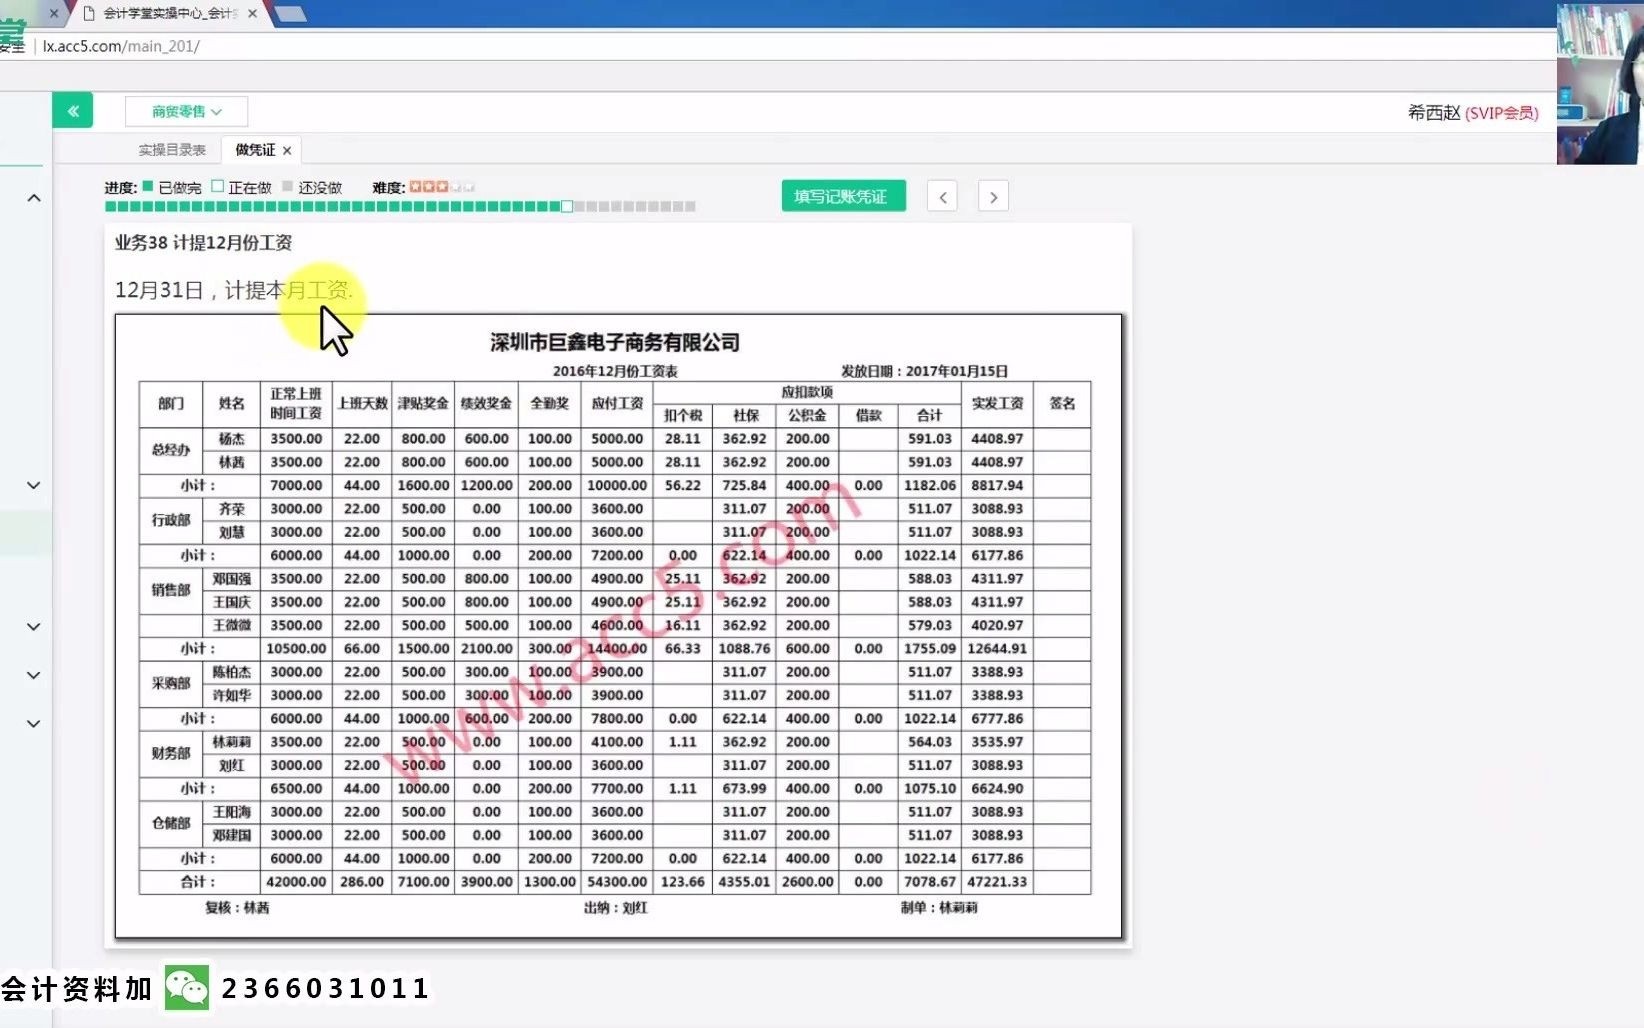Click the salary table document image title
This screenshot has height=1028, width=1644.
[615, 343]
